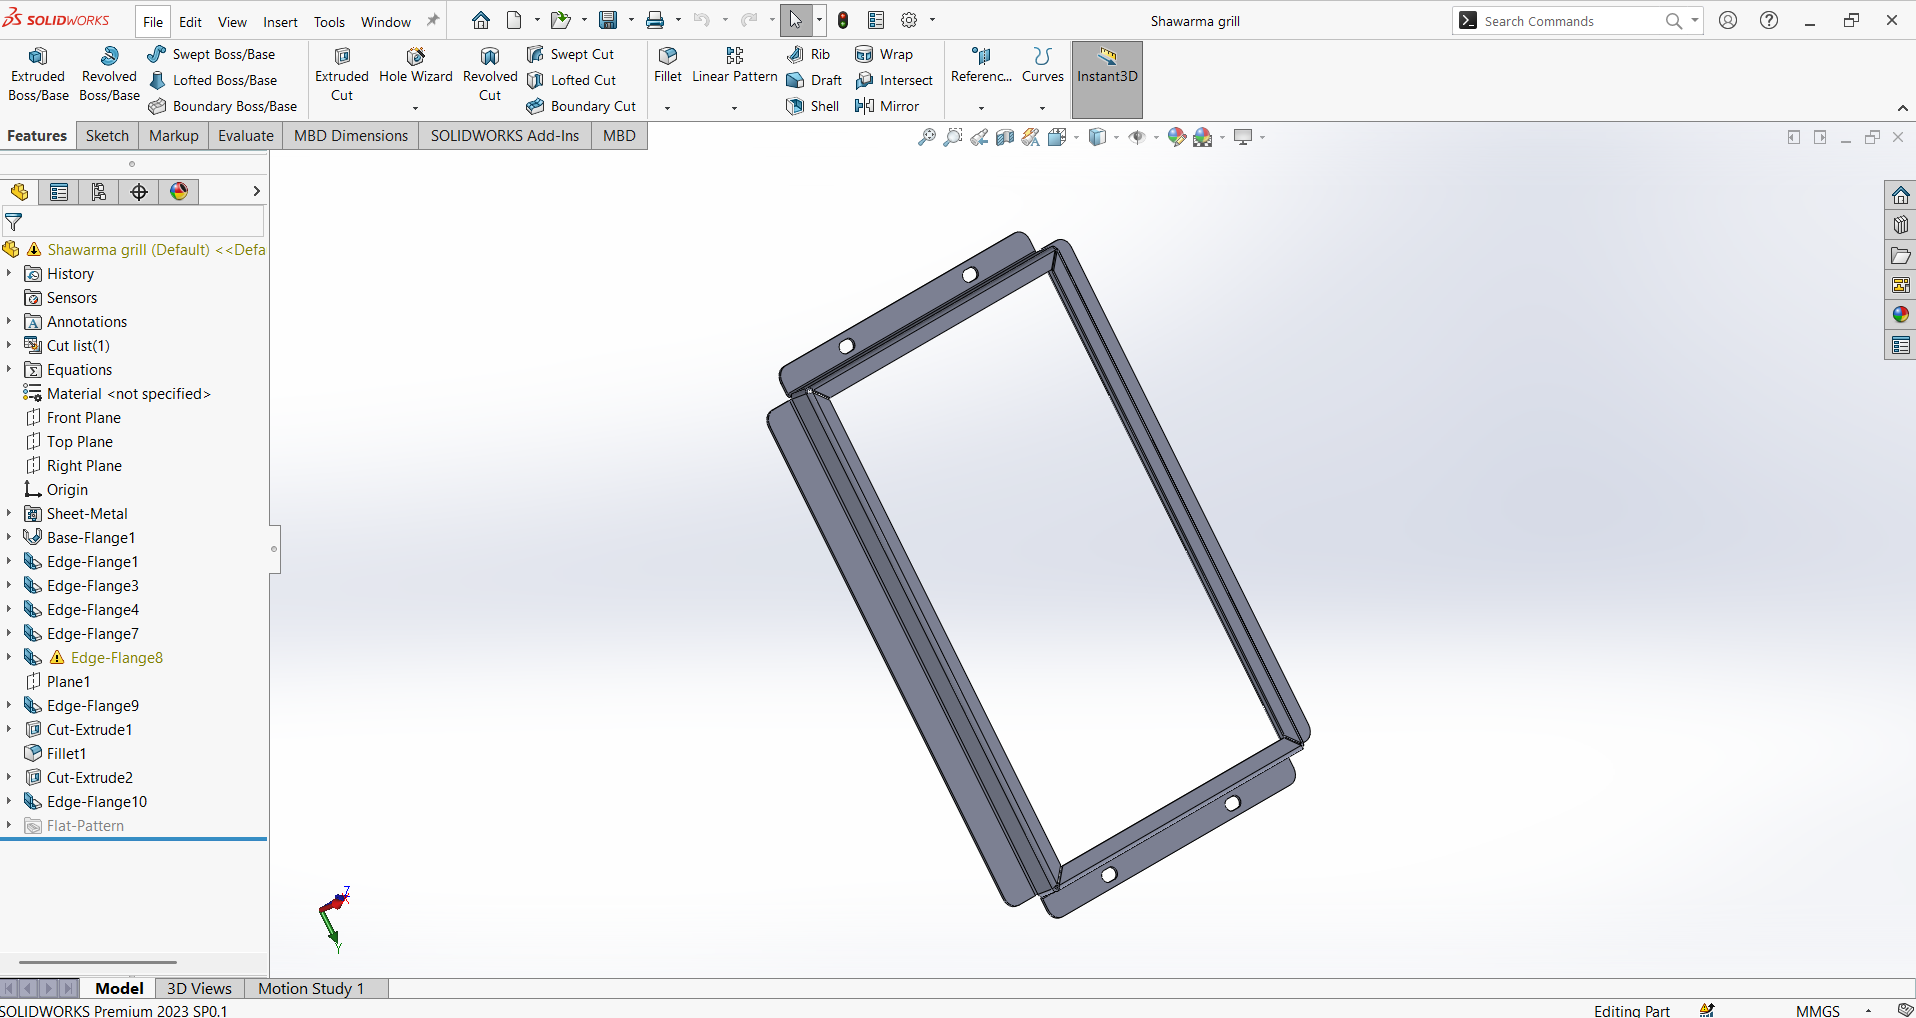Click the feature tree filter field
The width and height of the screenshot is (1916, 1018).
coord(134,221)
